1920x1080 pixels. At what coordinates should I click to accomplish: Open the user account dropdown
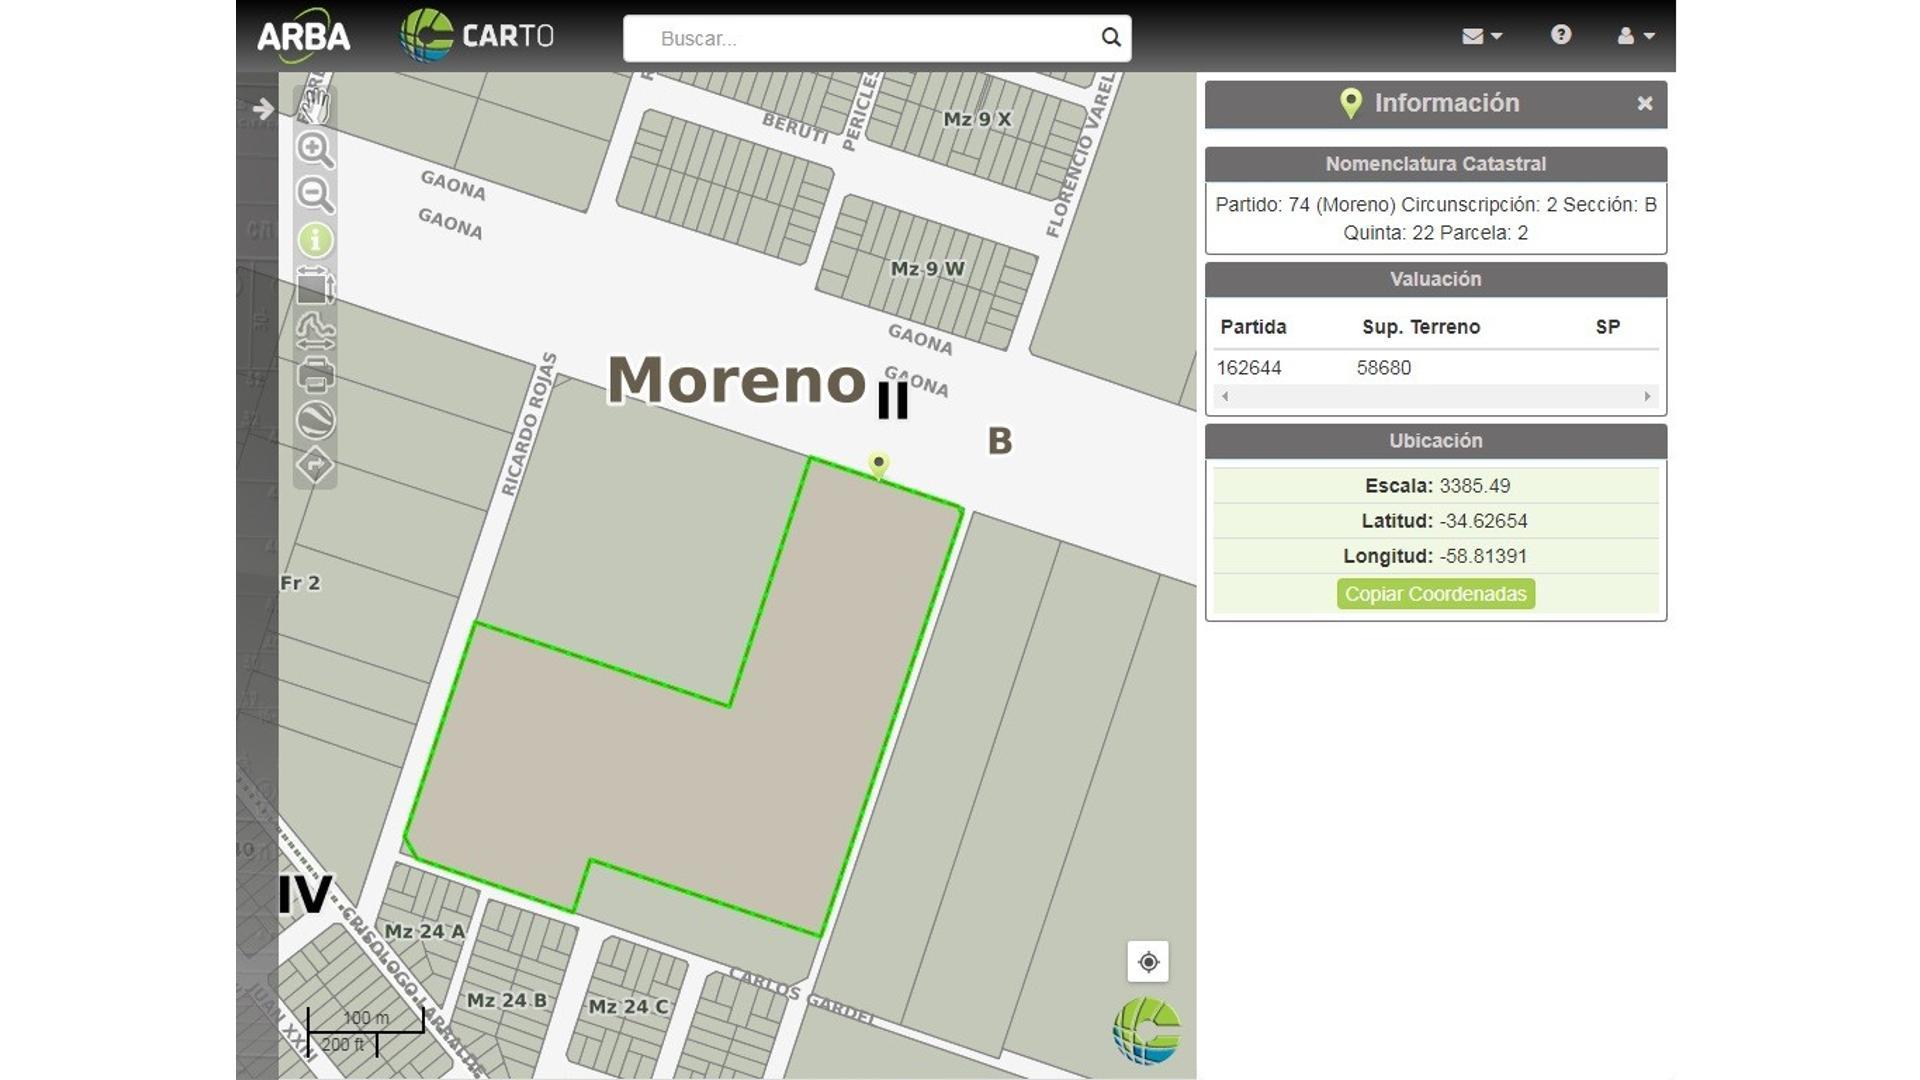pyautogui.click(x=1635, y=36)
